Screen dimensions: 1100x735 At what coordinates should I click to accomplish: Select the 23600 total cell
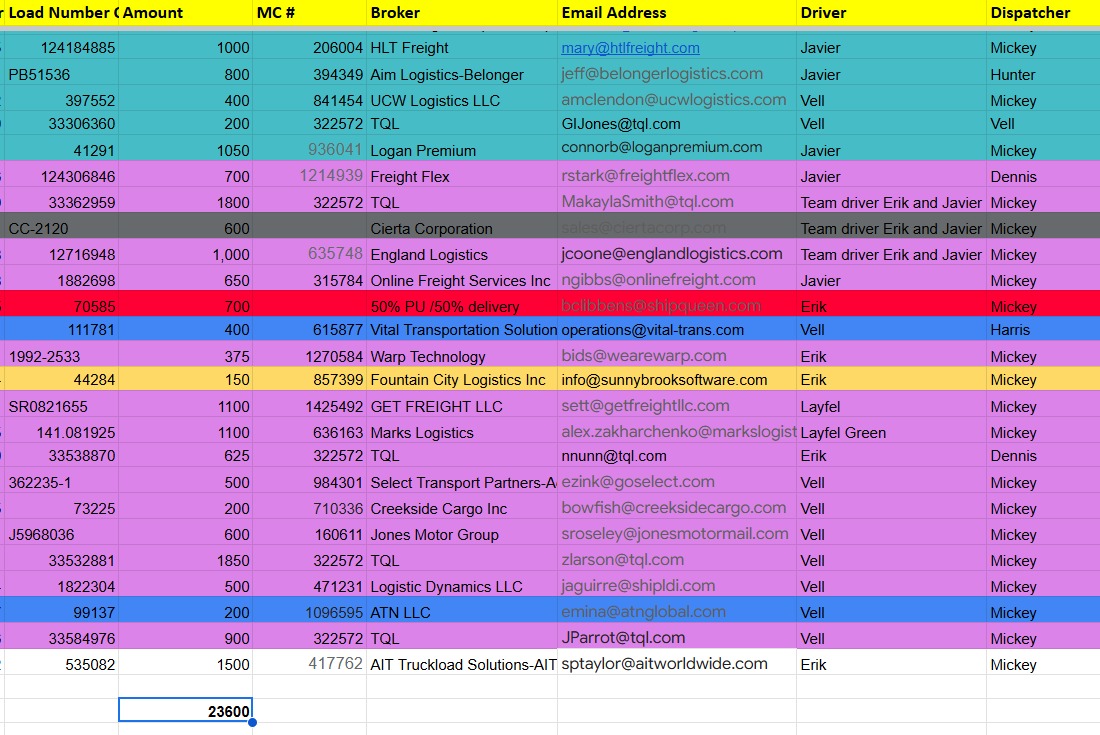[x=185, y=710]
